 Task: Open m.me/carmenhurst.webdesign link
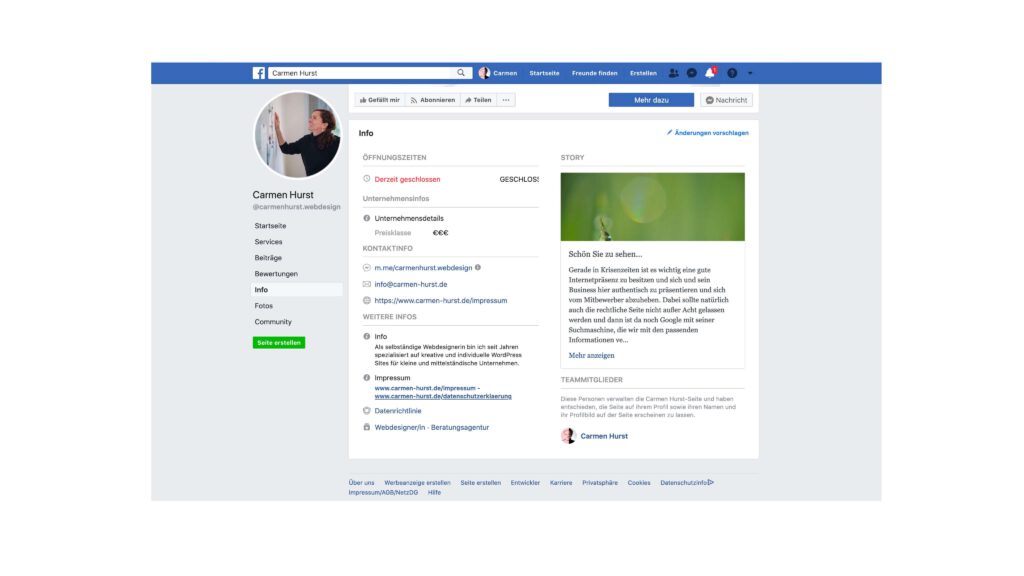423,268
